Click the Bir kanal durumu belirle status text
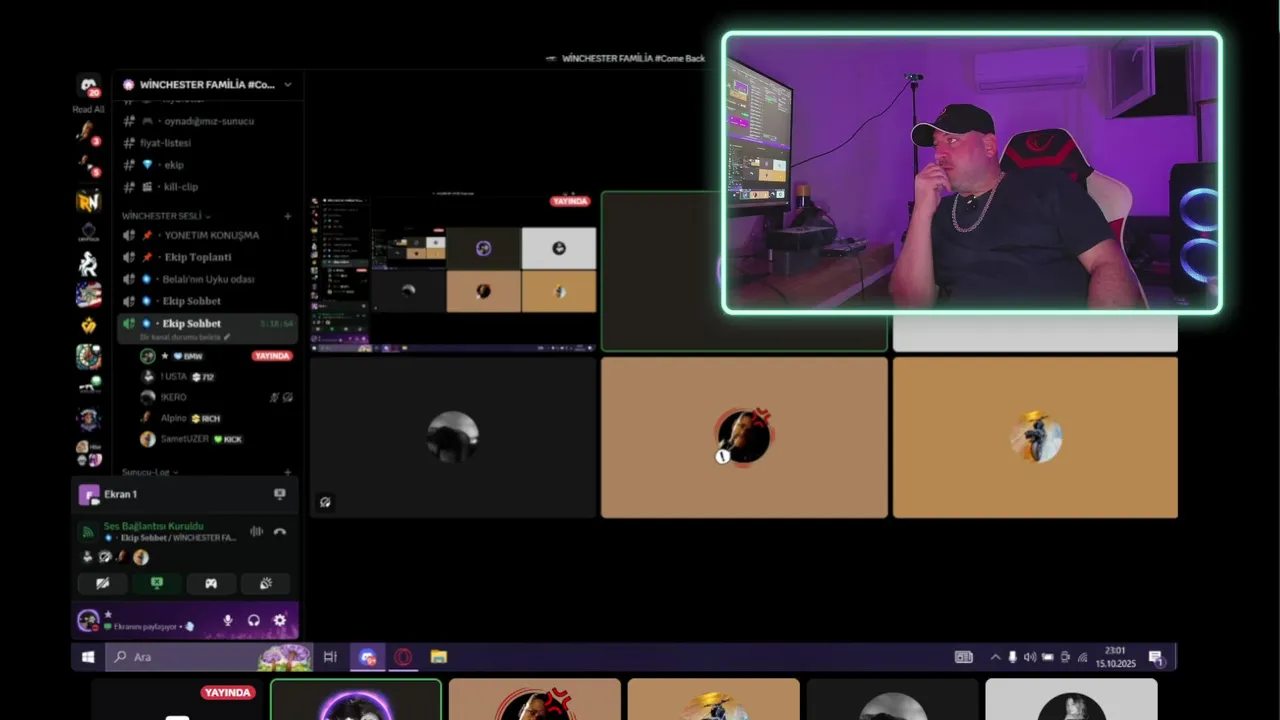Viewport: 1280px width, 720px height. 180,337
